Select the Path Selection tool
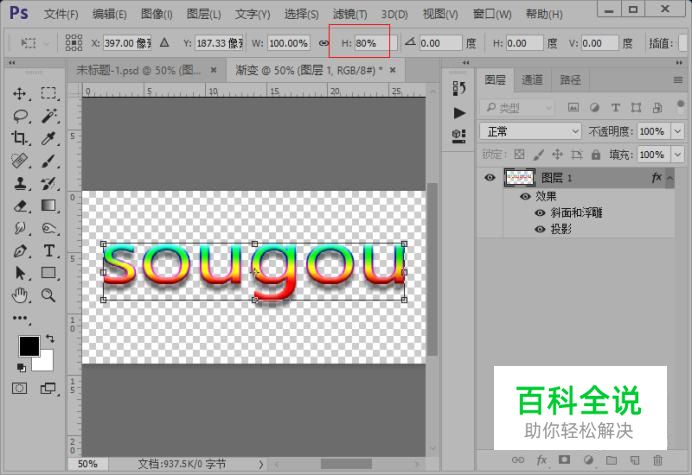The width and height of the screenshot is (692, 475). [x=20, y=273]
